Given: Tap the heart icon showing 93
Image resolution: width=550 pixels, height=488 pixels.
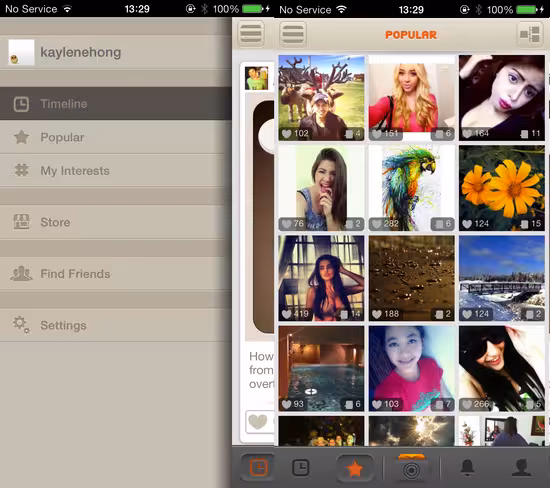Looking at the screenshot, I should 287,404.
